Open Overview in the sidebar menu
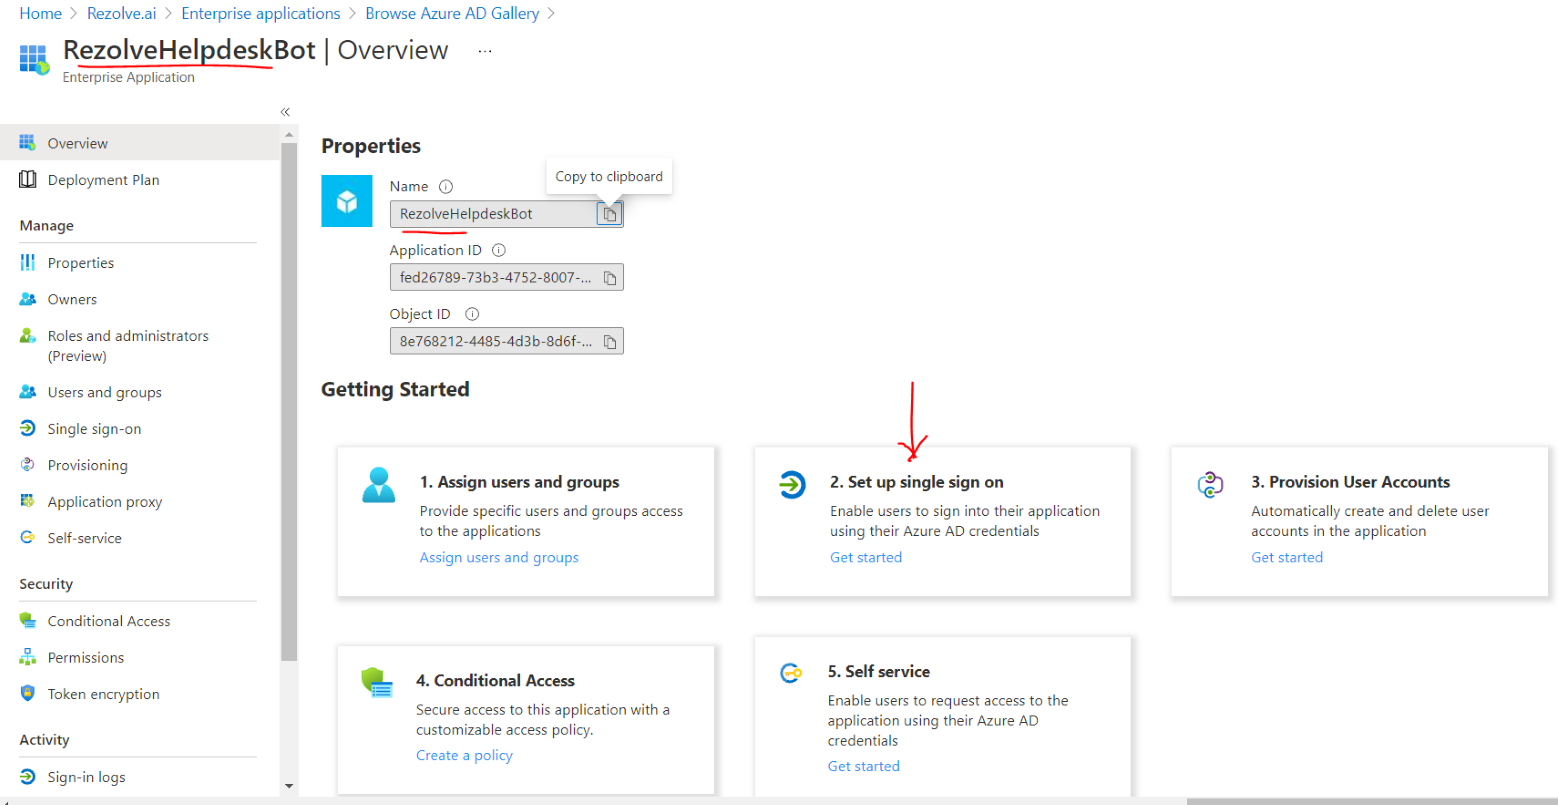The height and width of the screenshot is (805, 1558). (x=140, y=143)
